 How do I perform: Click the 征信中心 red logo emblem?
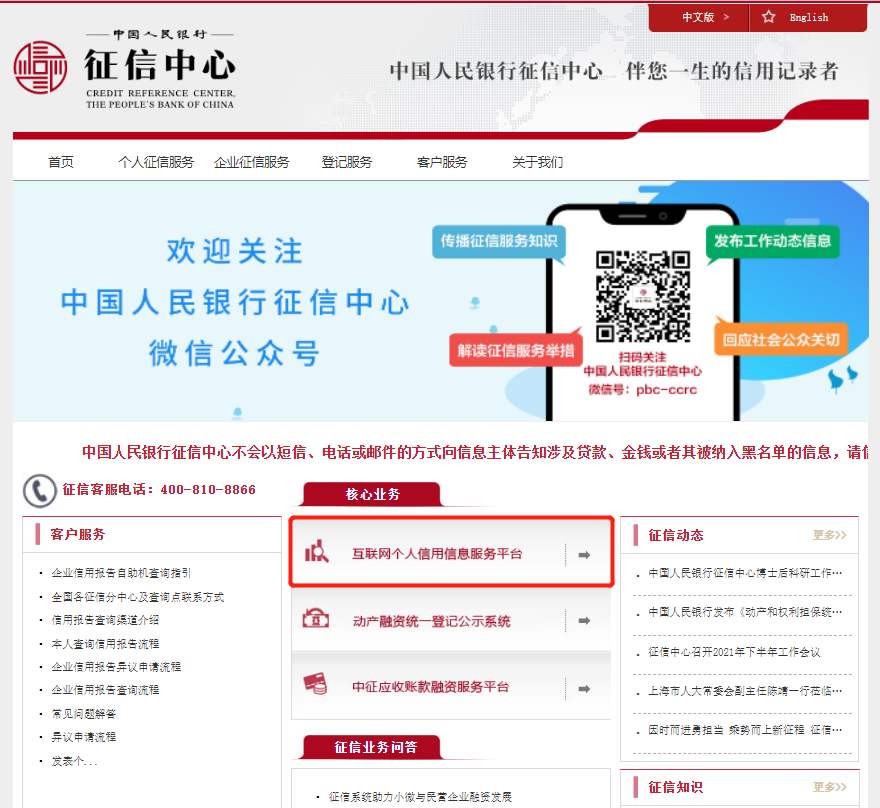click(x=40, y=67)
